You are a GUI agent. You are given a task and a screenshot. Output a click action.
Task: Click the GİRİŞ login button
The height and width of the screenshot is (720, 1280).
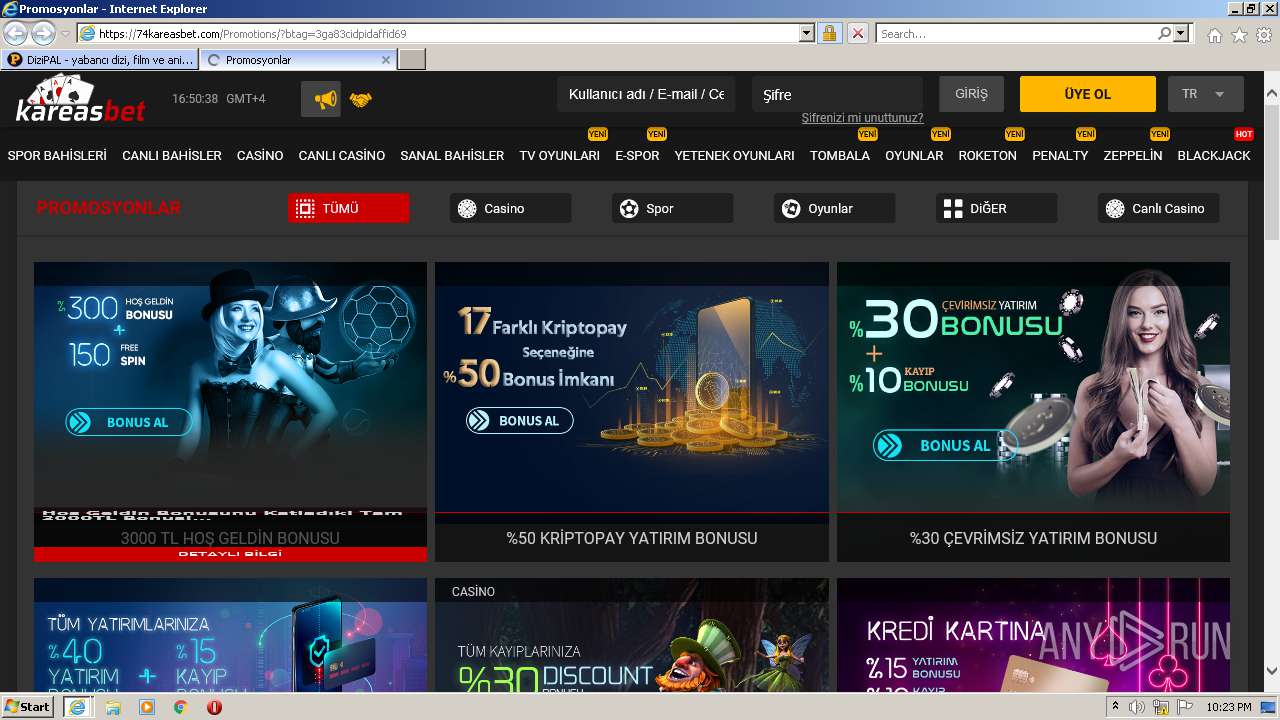click(x=971, y=94)
